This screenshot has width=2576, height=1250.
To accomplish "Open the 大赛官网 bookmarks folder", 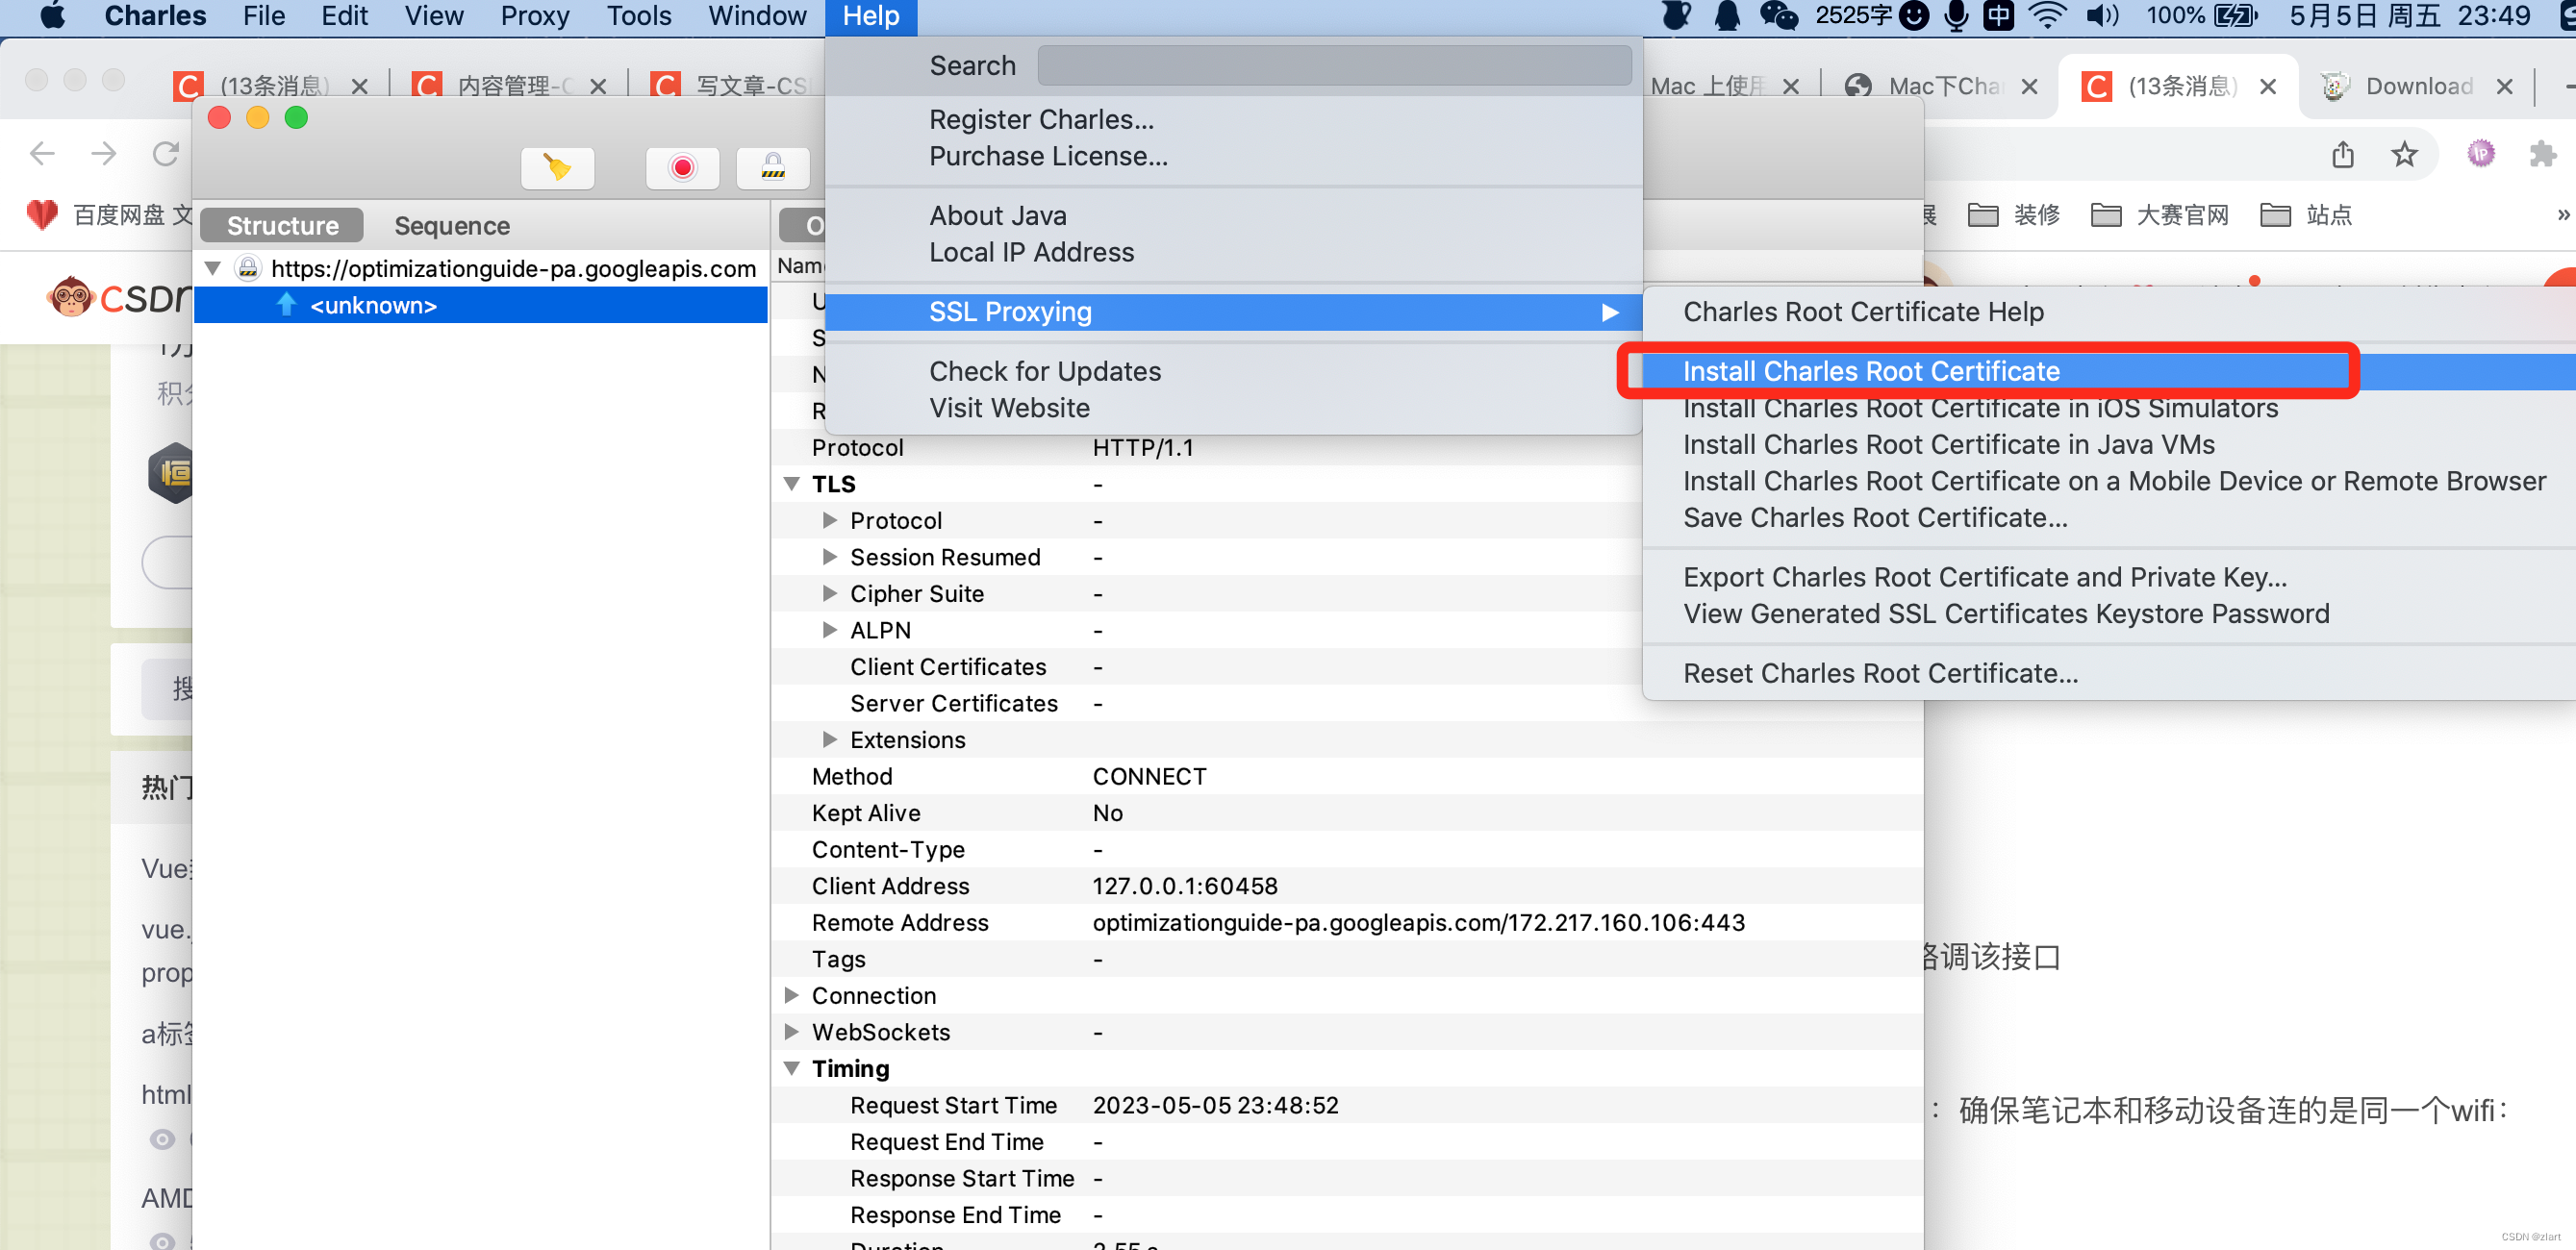I will click(x=2159, y=215).
